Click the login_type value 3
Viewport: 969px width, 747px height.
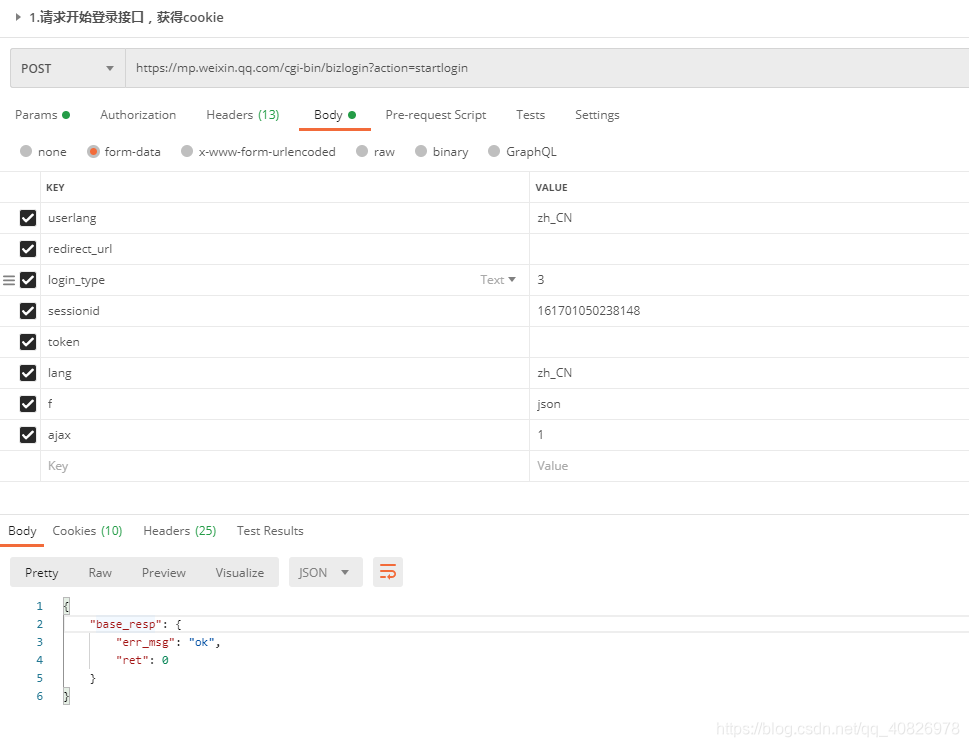coord(541,280)
